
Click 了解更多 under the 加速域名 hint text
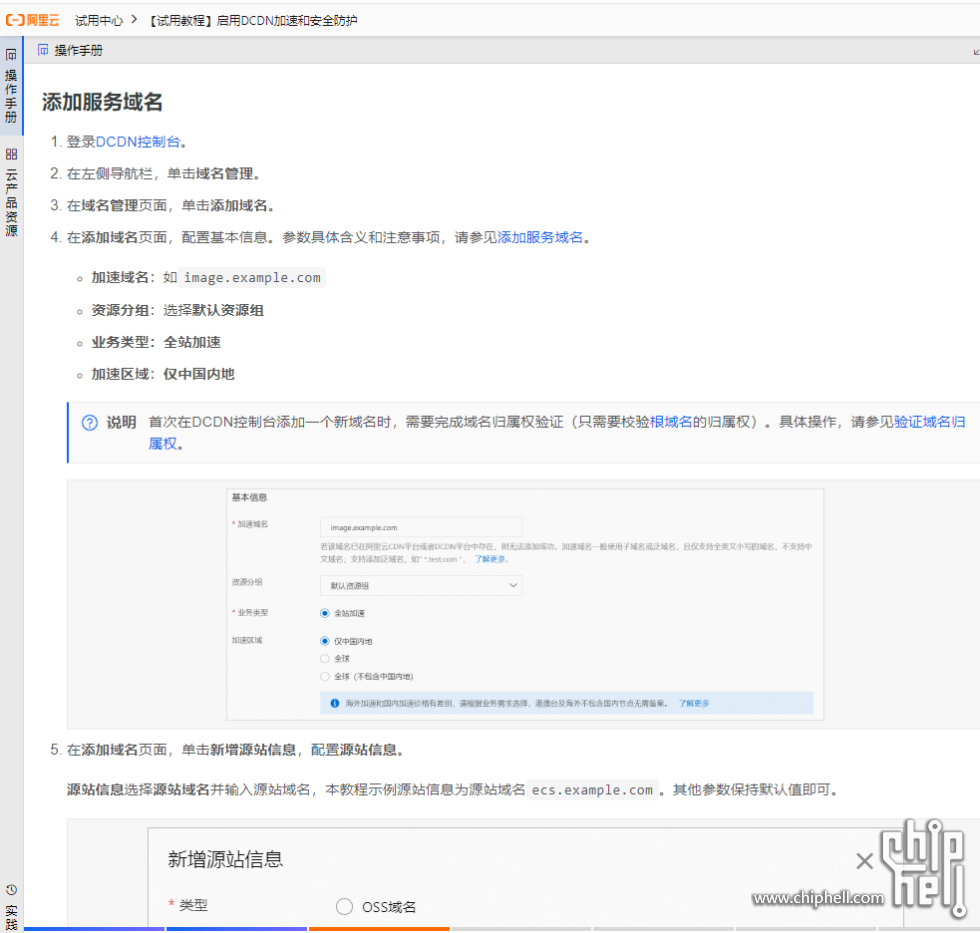click(x=490, y=559)
